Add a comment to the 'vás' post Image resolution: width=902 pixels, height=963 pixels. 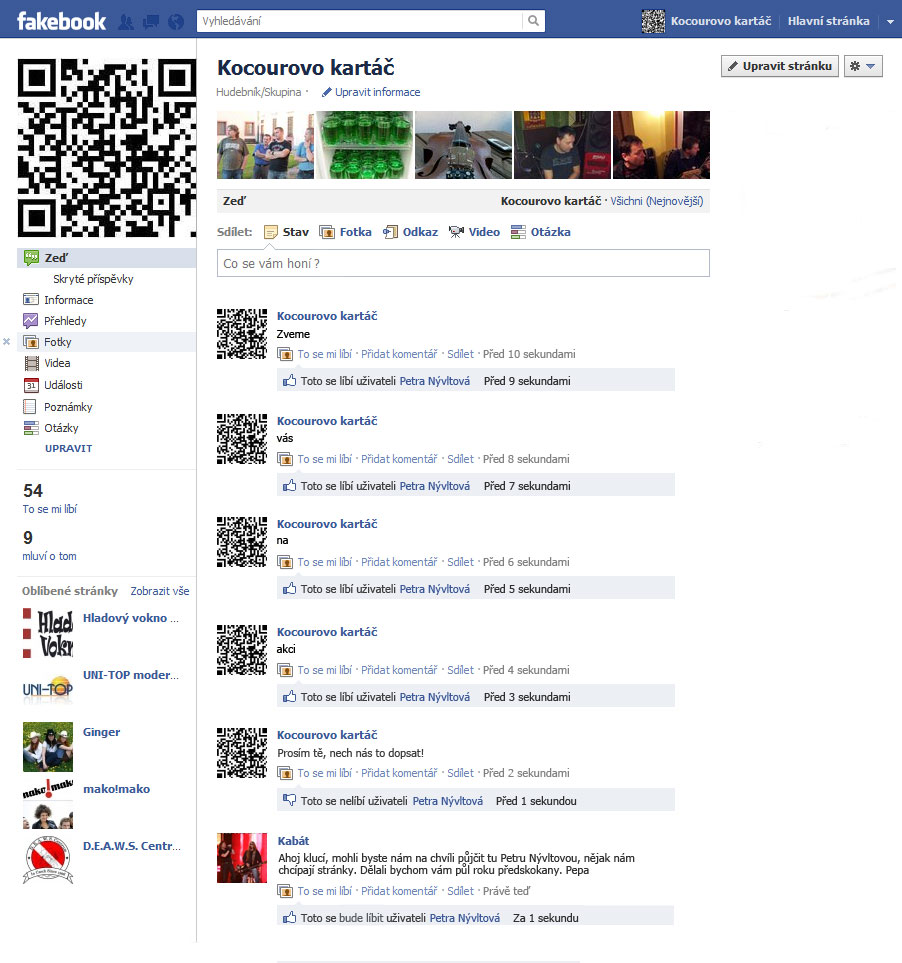[x=399, y=459]
